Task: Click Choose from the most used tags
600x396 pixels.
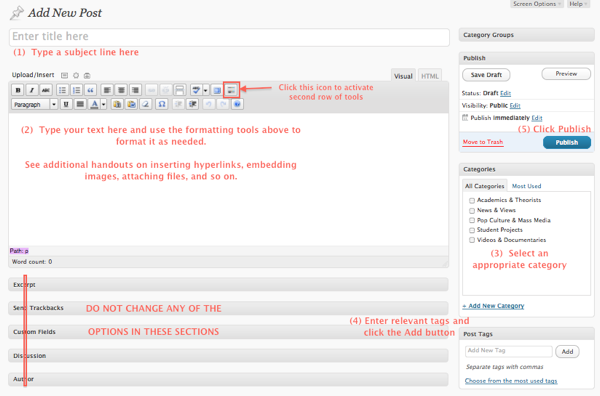Action: [511, 381]
